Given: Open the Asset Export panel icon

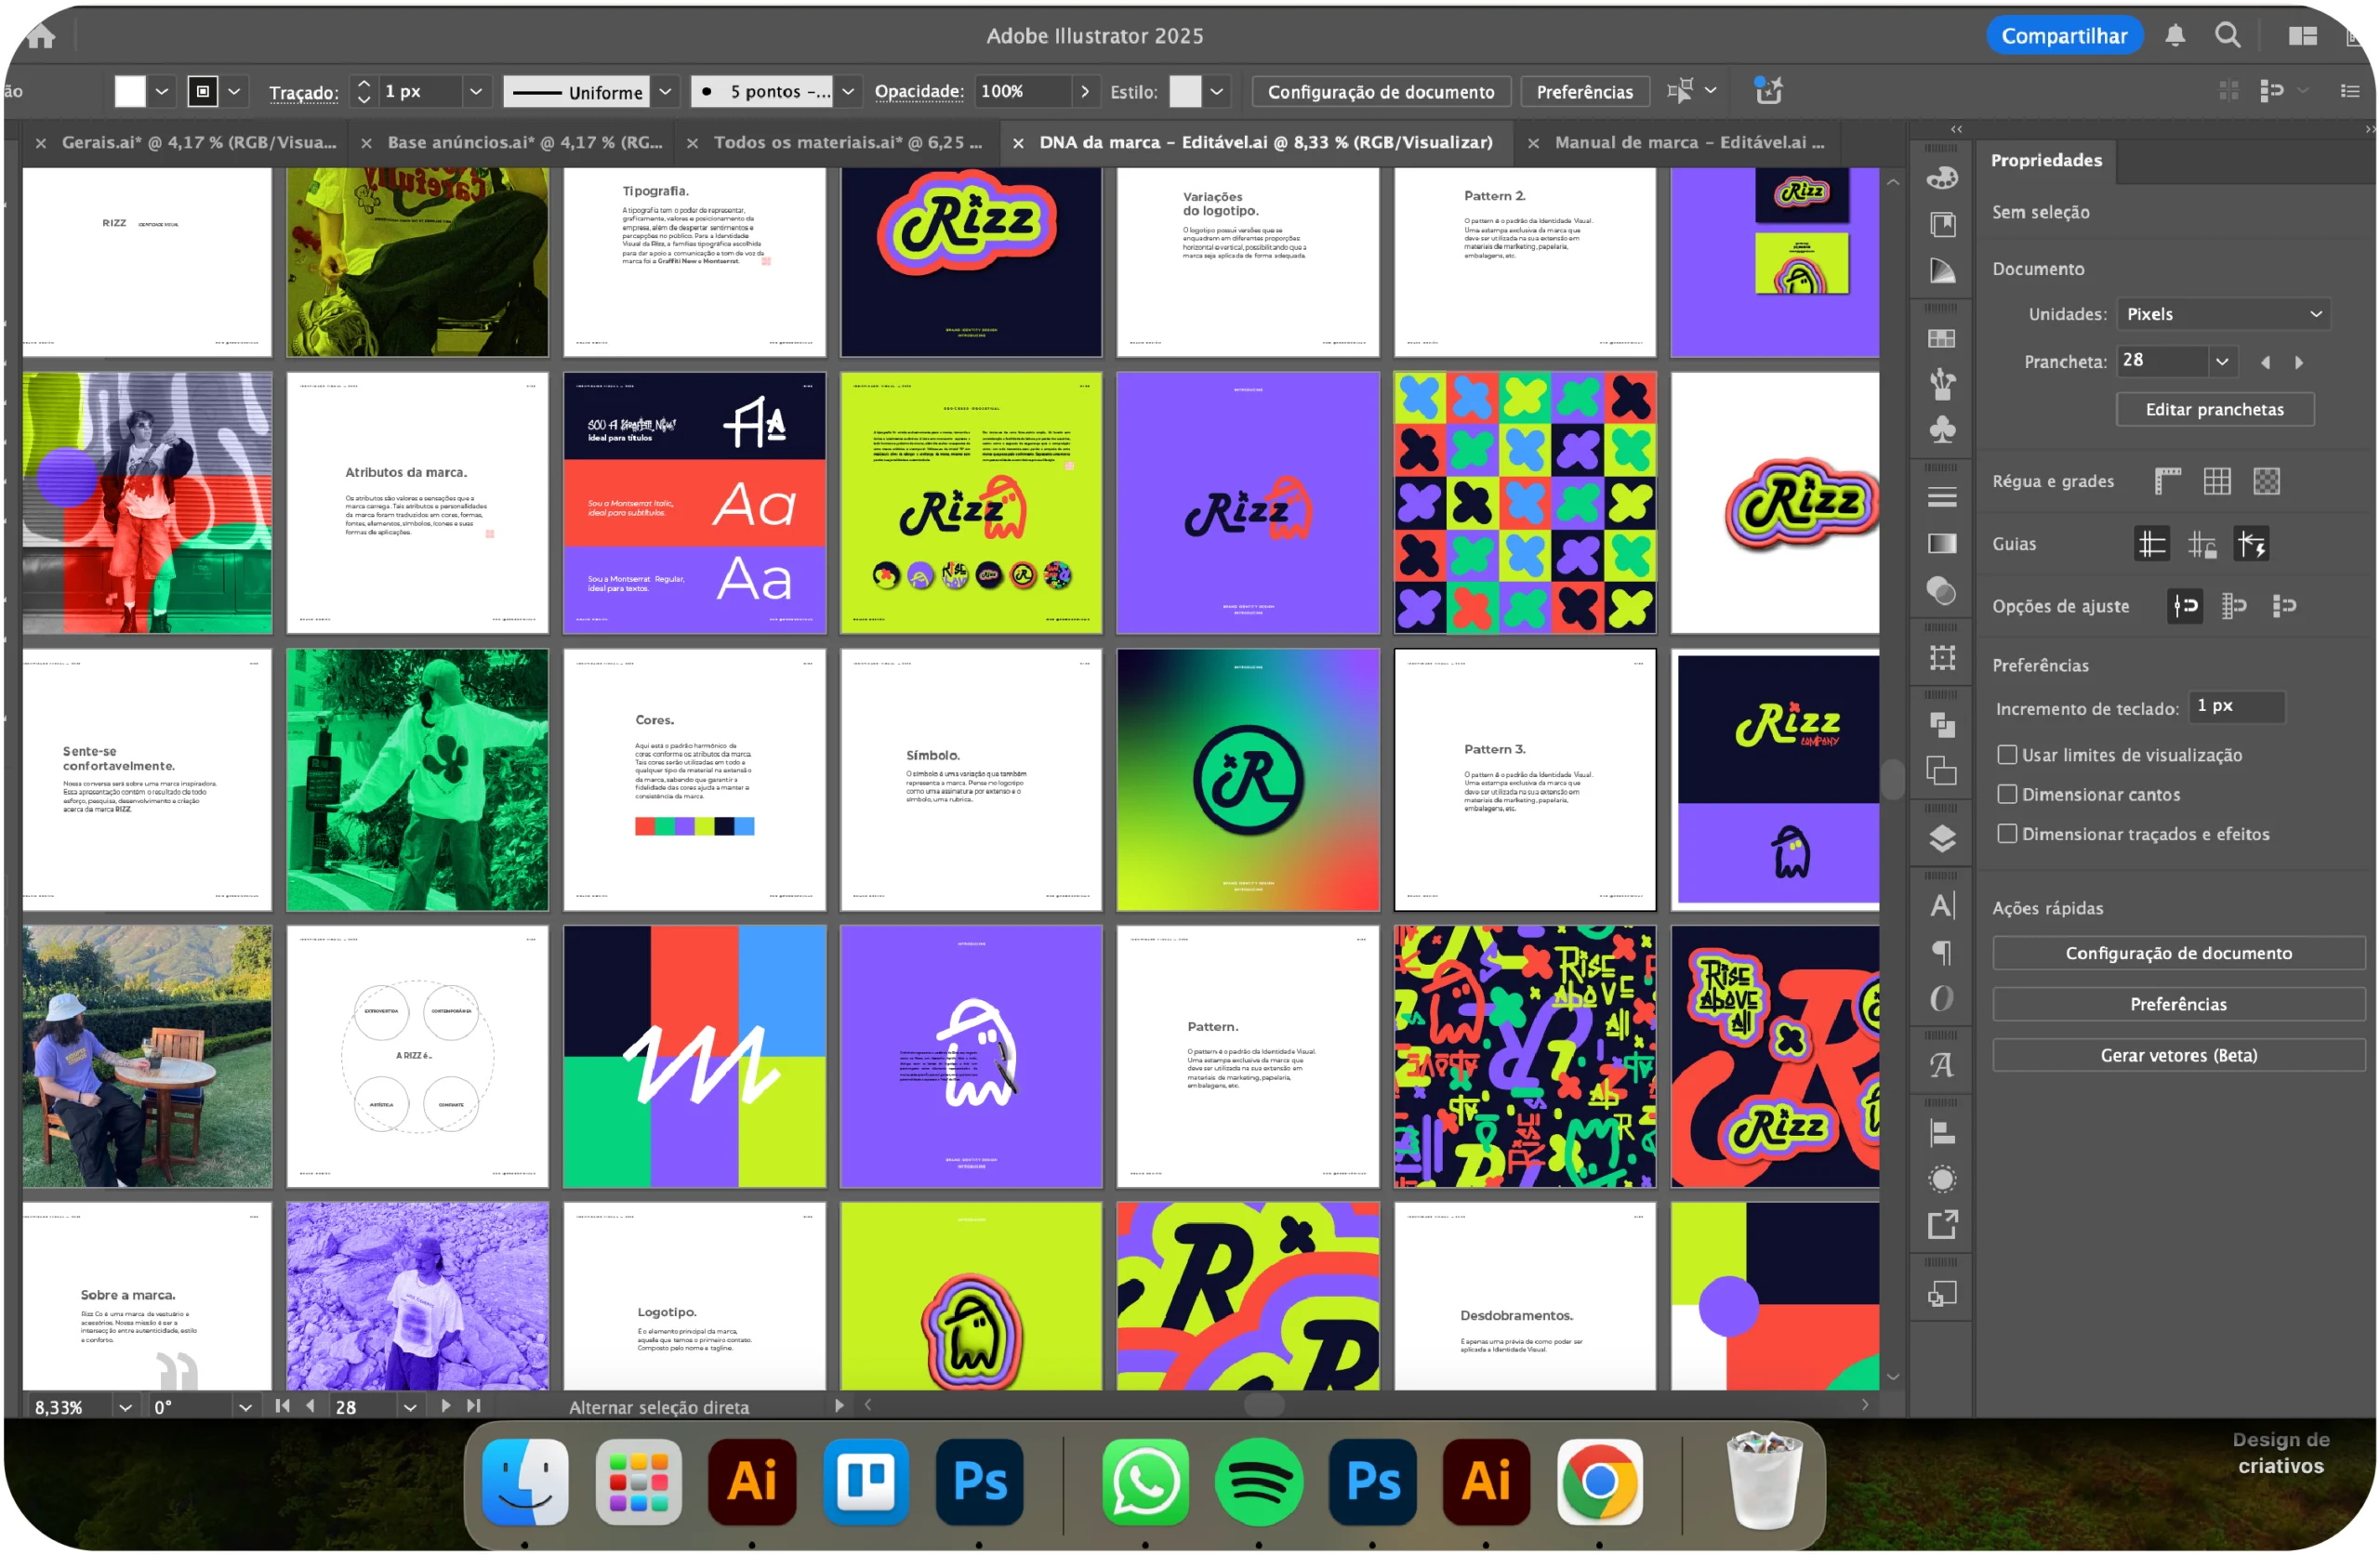Looking at the screenshot, I should click(x=1942, y=1225).
